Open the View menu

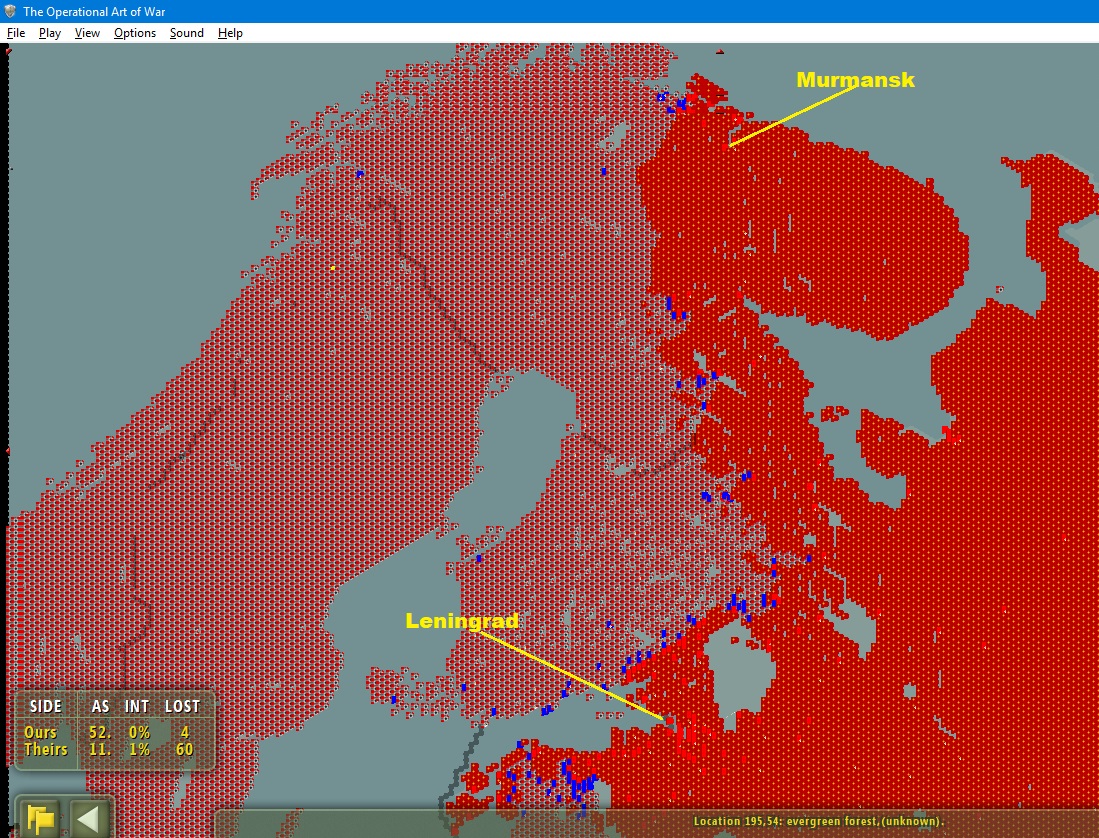pos(87,33)
